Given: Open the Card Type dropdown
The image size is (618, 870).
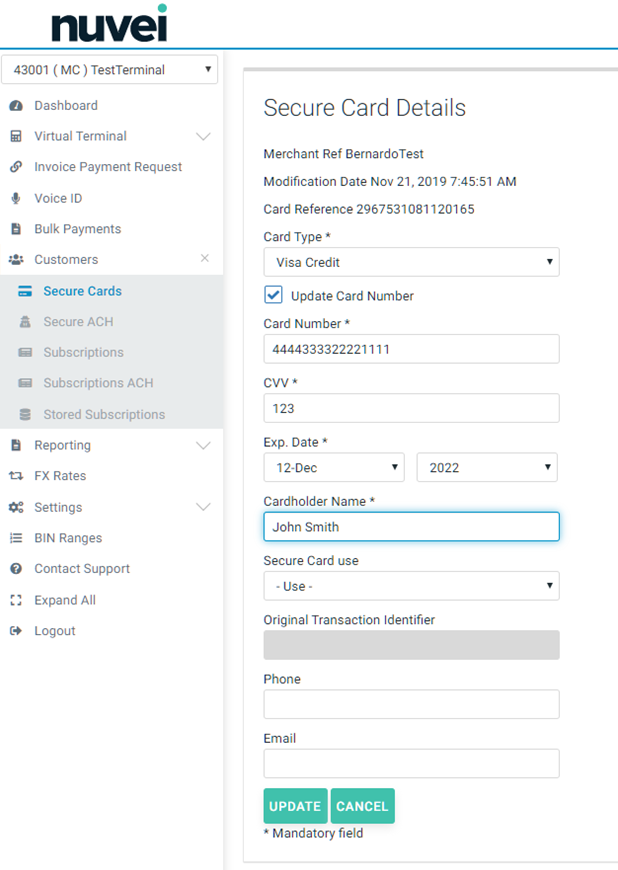Looking at the screenshot, I should tap(411, 262).
